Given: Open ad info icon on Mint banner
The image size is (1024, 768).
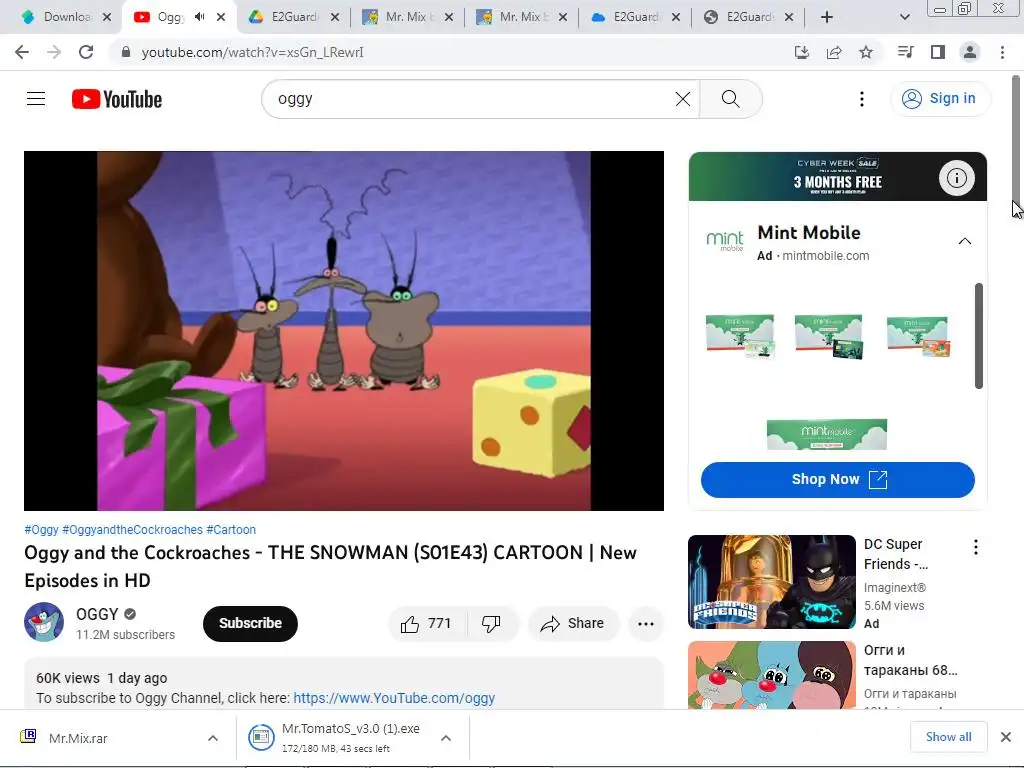Looking at the screenshot, I should coord(957,178).
